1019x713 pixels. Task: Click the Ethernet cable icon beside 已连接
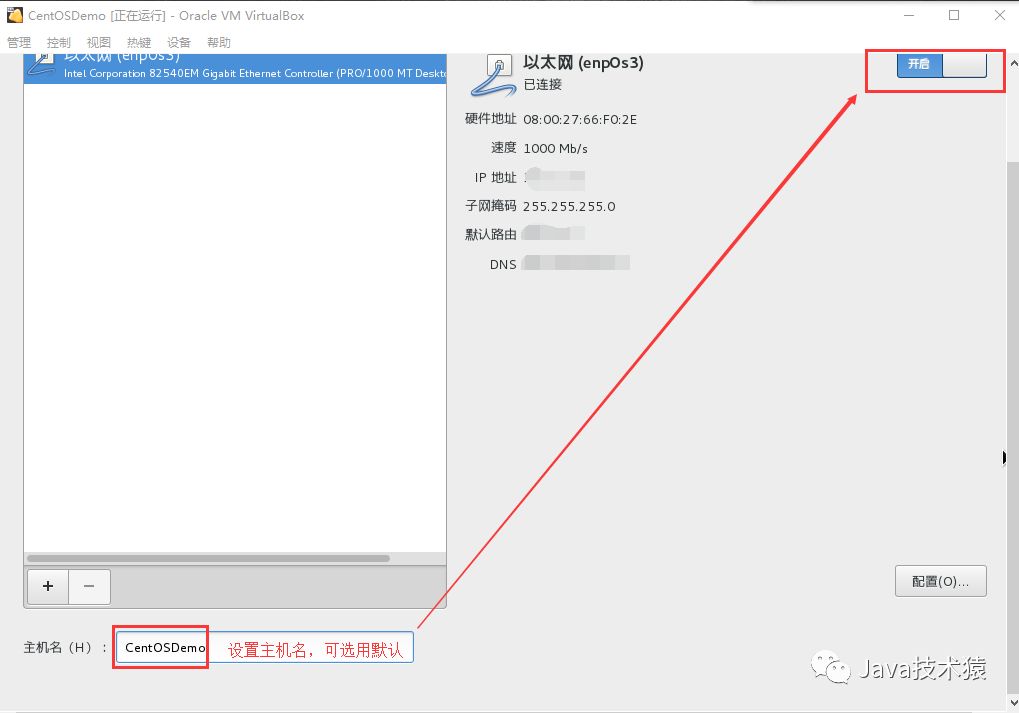click(x=495, y=76)
